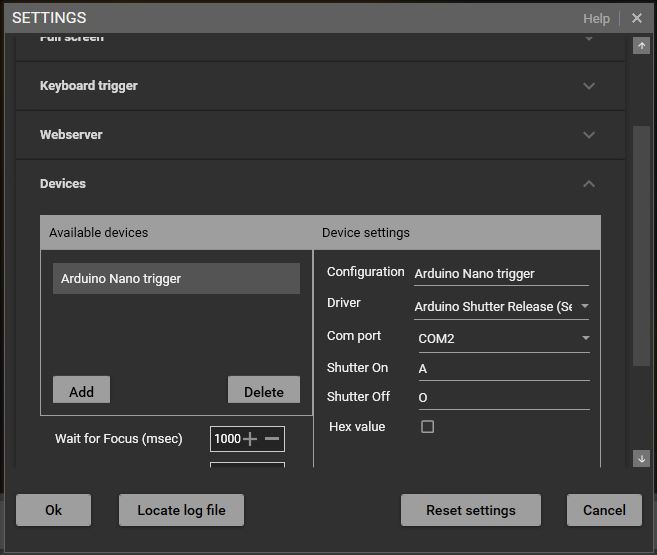Click Locate log file

[181, 510]
